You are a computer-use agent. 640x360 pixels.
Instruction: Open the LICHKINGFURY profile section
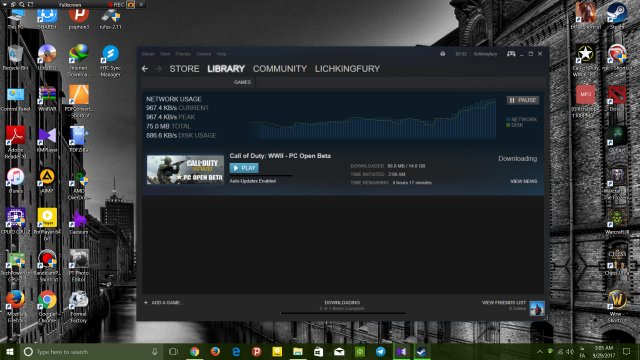347,69
